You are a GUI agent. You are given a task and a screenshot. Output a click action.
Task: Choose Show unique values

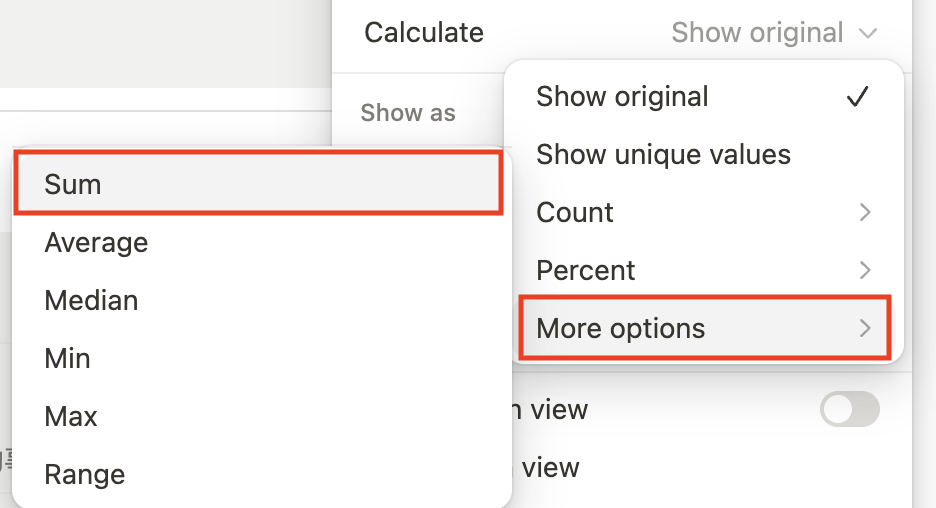(663, 155)
